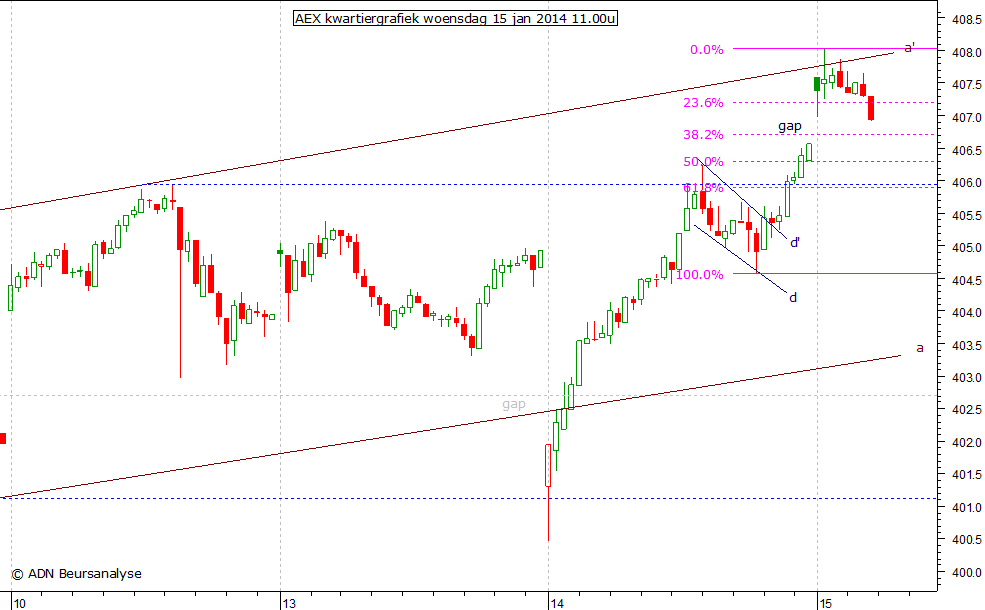Click the price axis value 401.5

(x=966, y=475)
